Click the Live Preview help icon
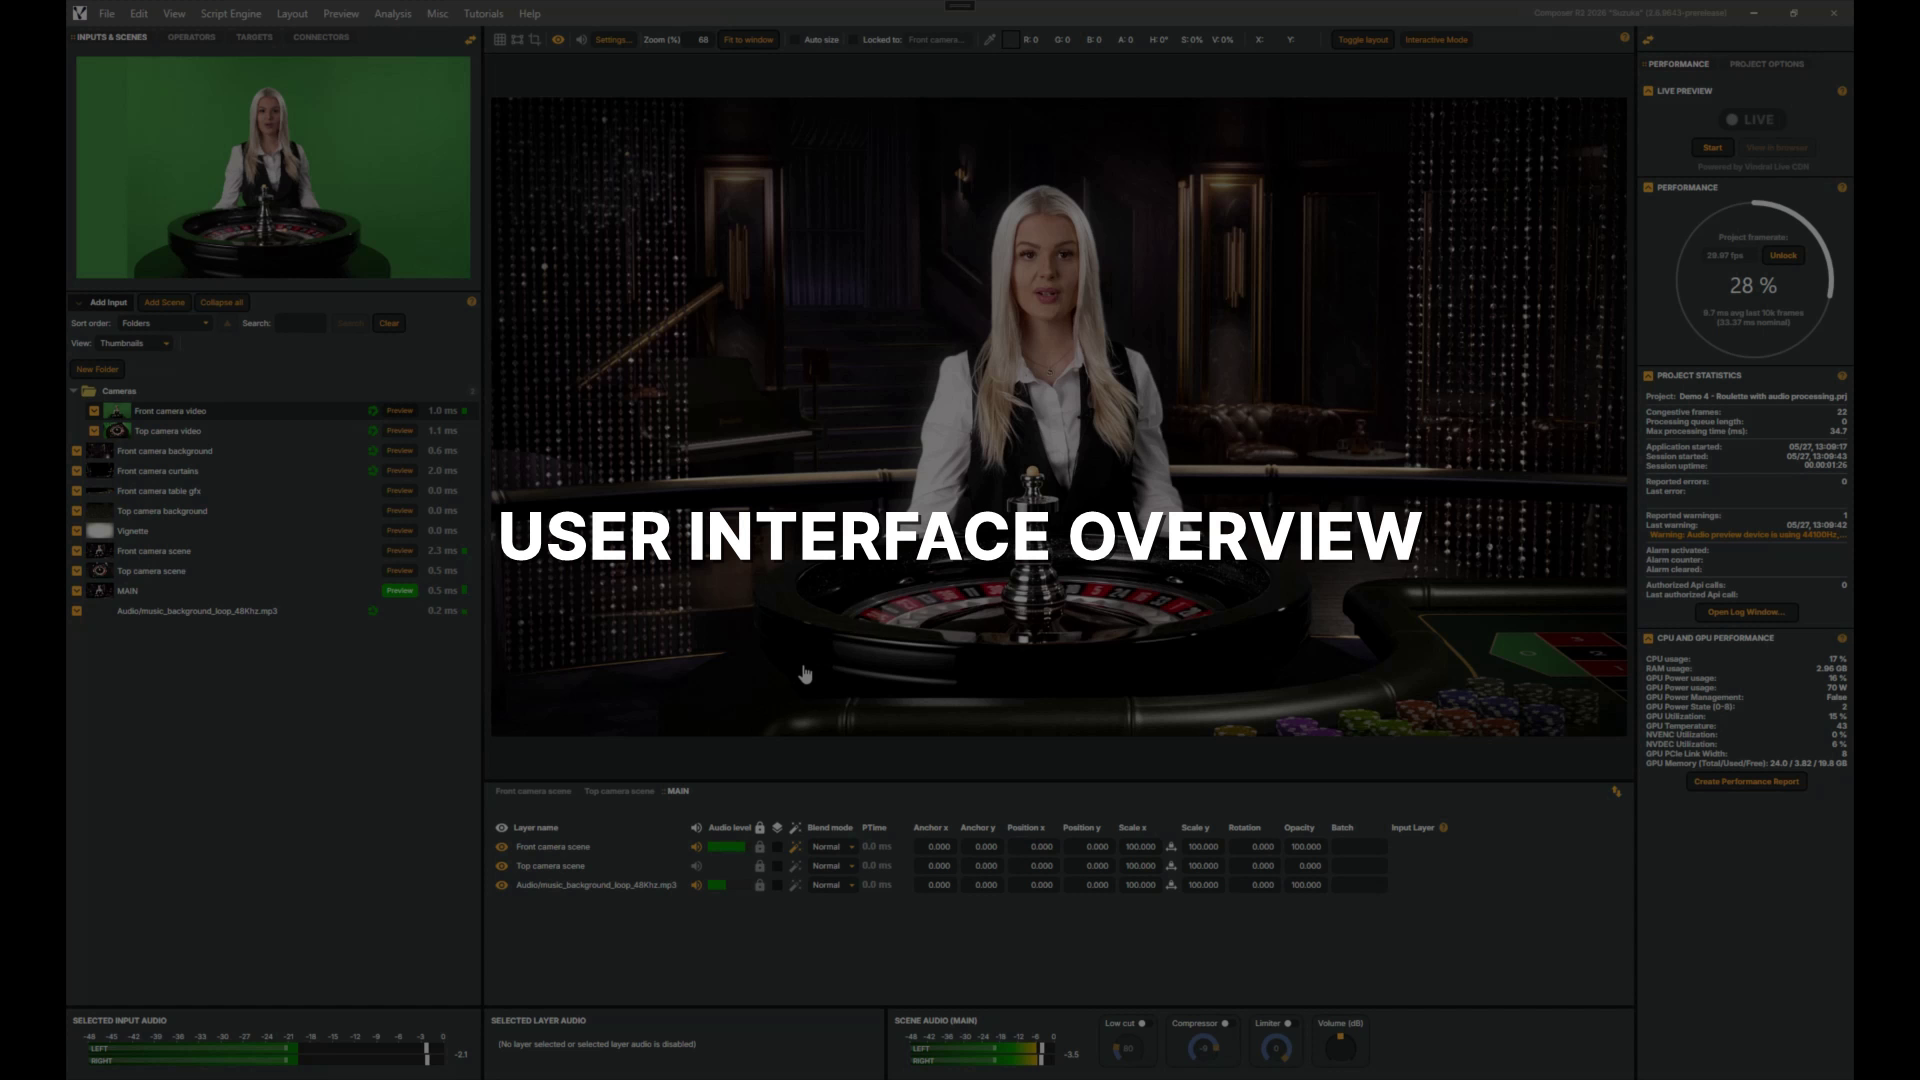Image resolution: width=1920 pixels, height=1080 pixels. point(1841,91)
